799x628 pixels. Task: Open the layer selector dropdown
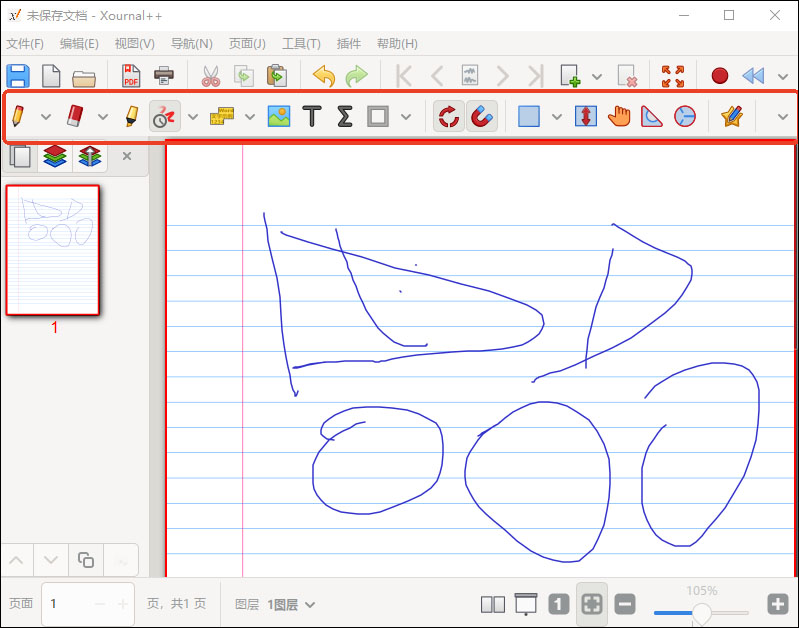291,604
